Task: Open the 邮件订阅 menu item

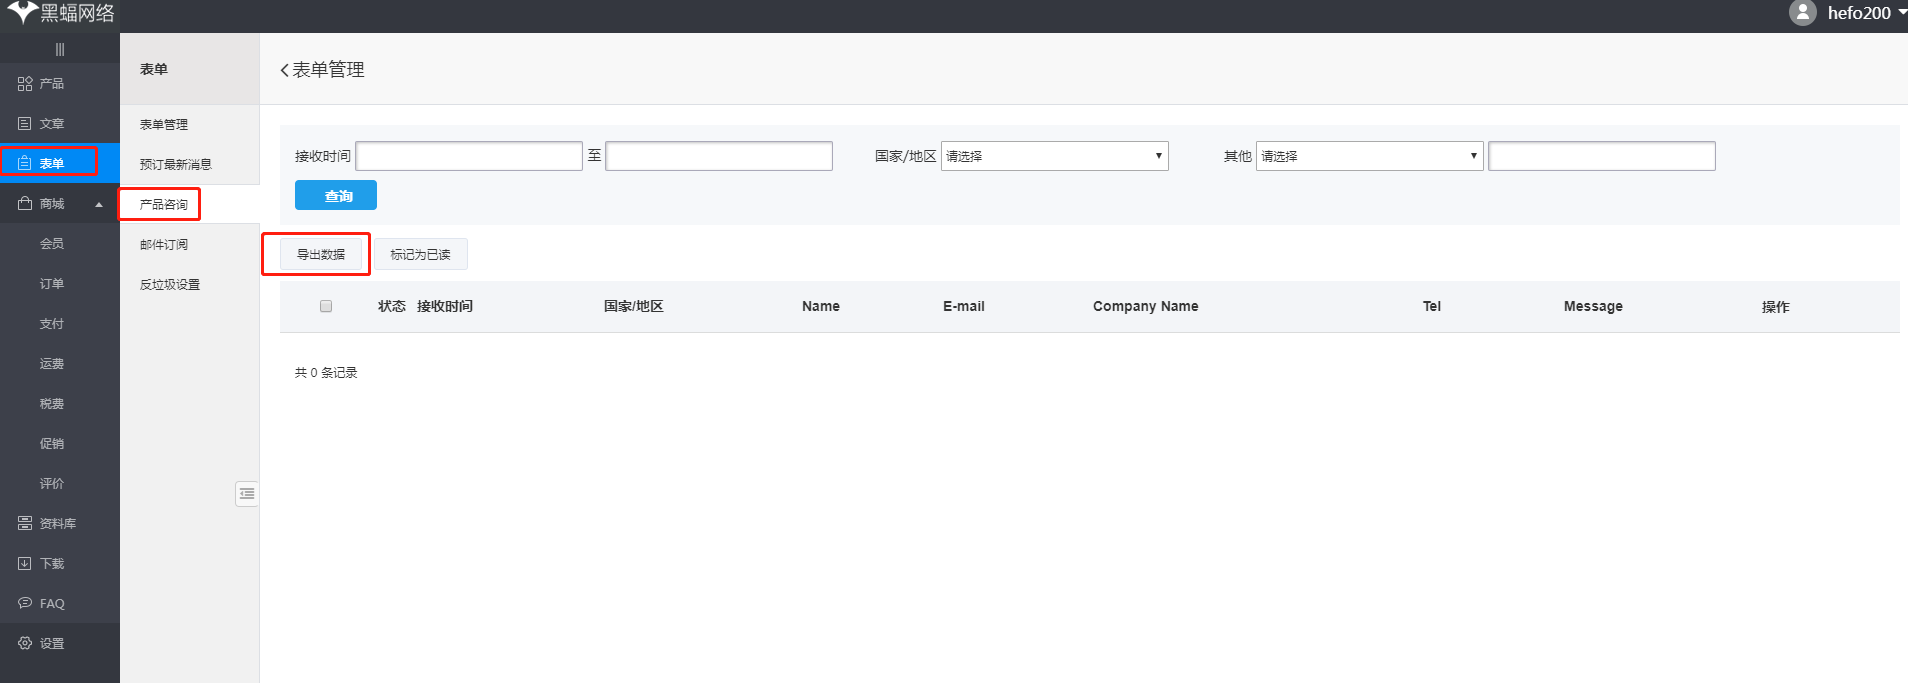Action: pyautogui.click(x=164, y=245)
